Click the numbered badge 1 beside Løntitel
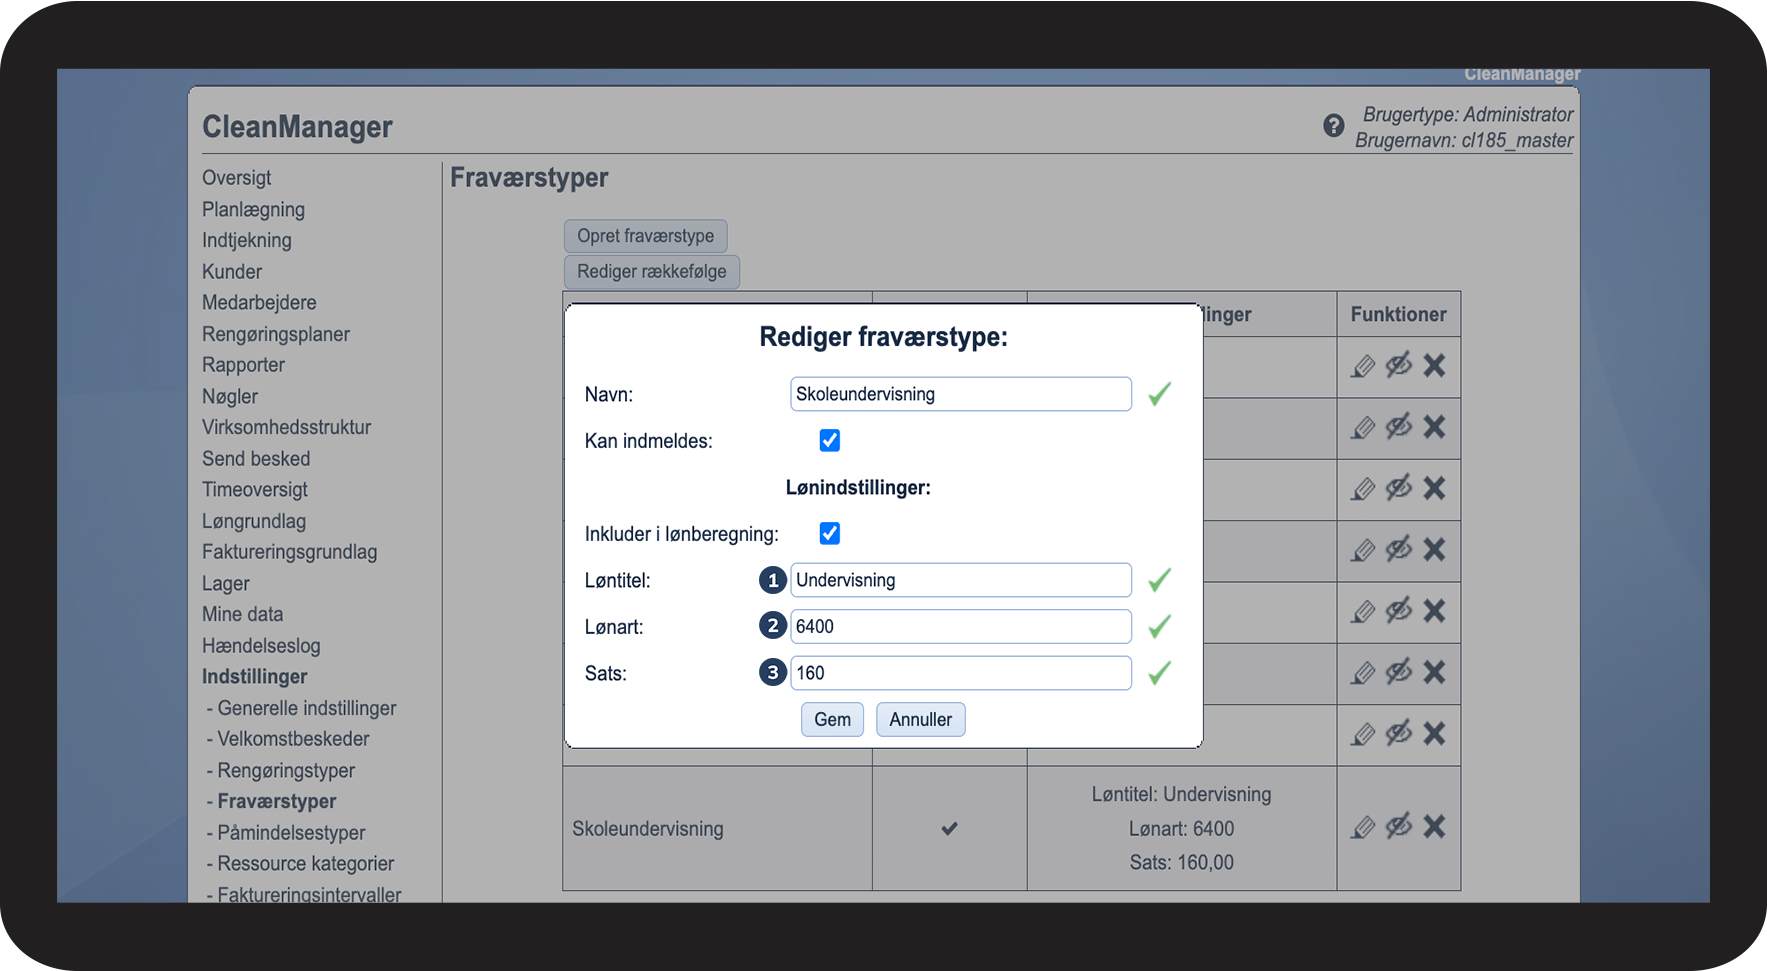The image size is (1767, 971). pos(772,580)
